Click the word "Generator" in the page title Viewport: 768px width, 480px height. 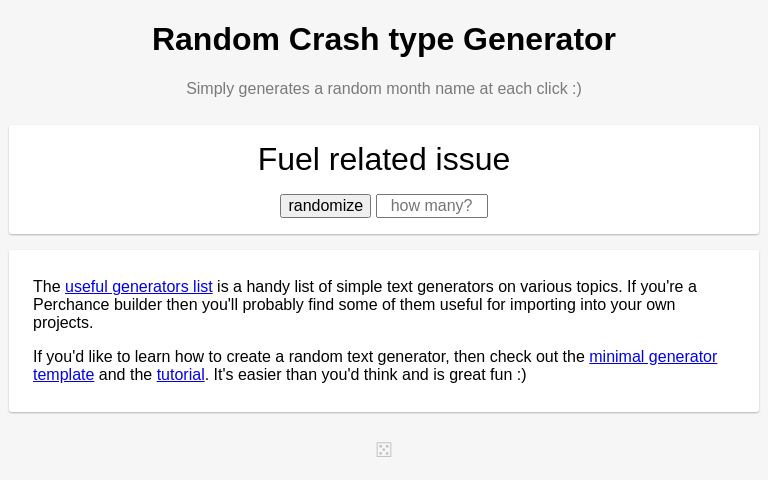click(x=539, y=39)
